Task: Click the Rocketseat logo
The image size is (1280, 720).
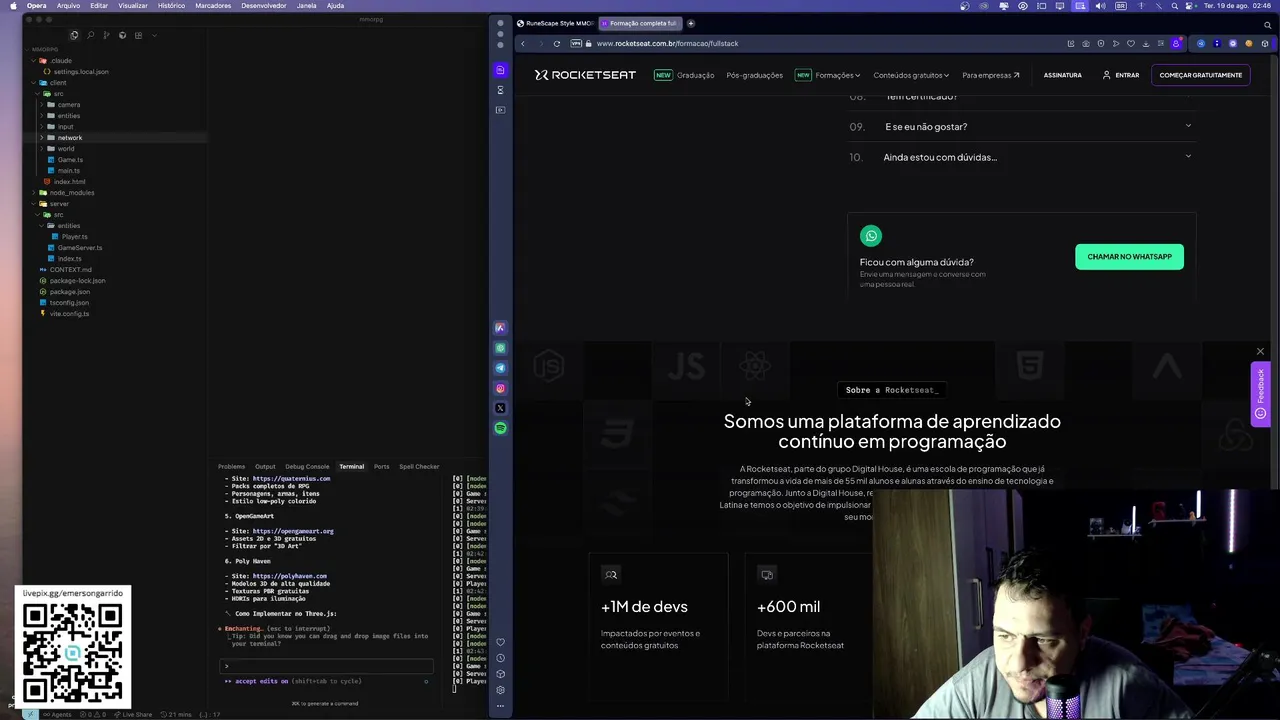Action: [585, 75]
